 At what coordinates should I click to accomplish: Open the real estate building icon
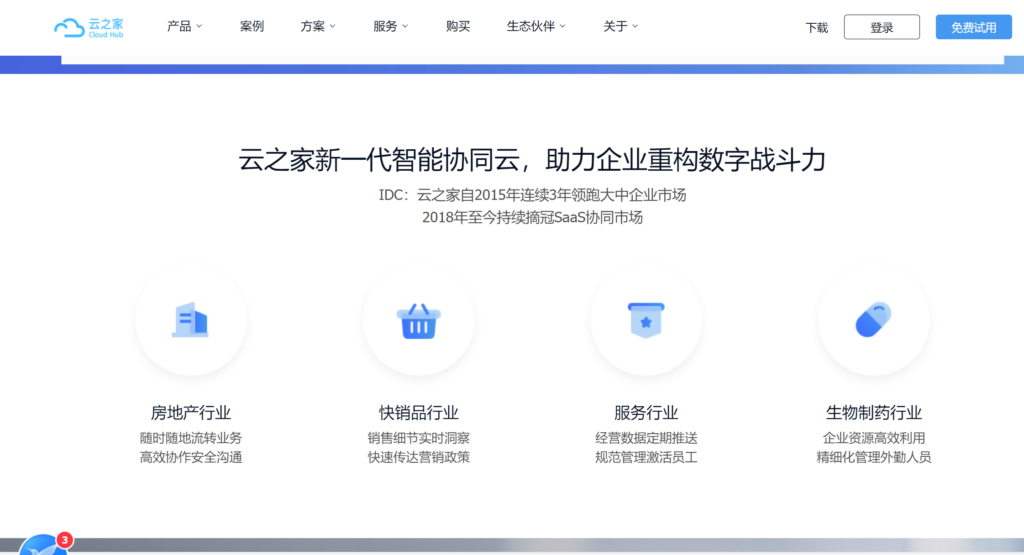pyautogui.click(x=190, y=320)
